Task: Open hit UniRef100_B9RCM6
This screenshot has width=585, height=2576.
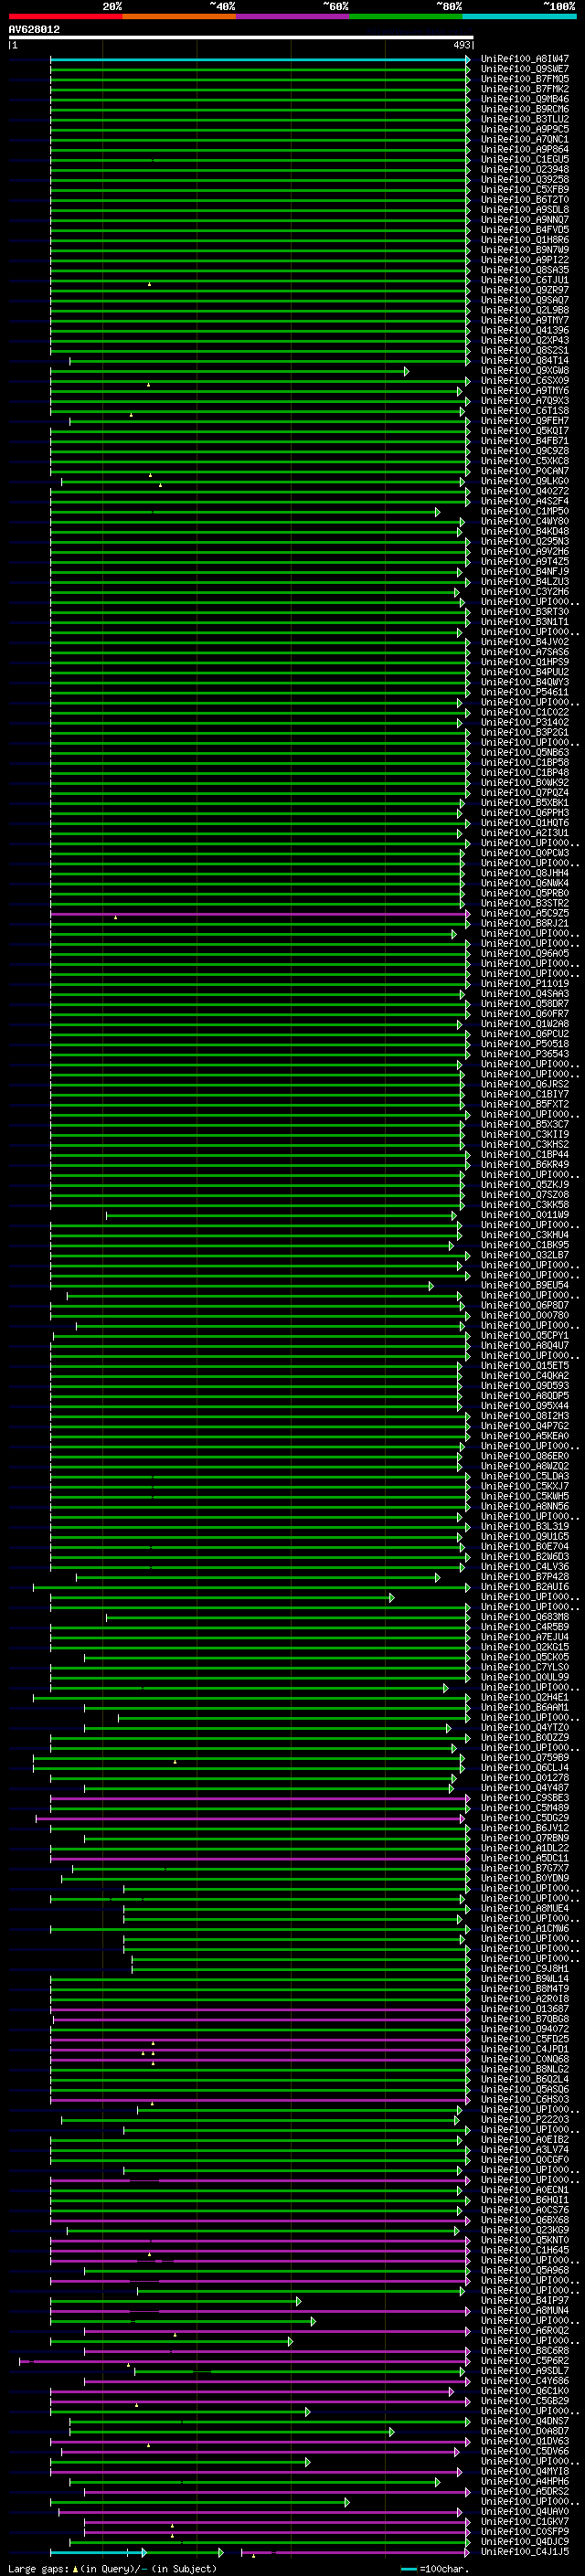Action: (524, 109)
